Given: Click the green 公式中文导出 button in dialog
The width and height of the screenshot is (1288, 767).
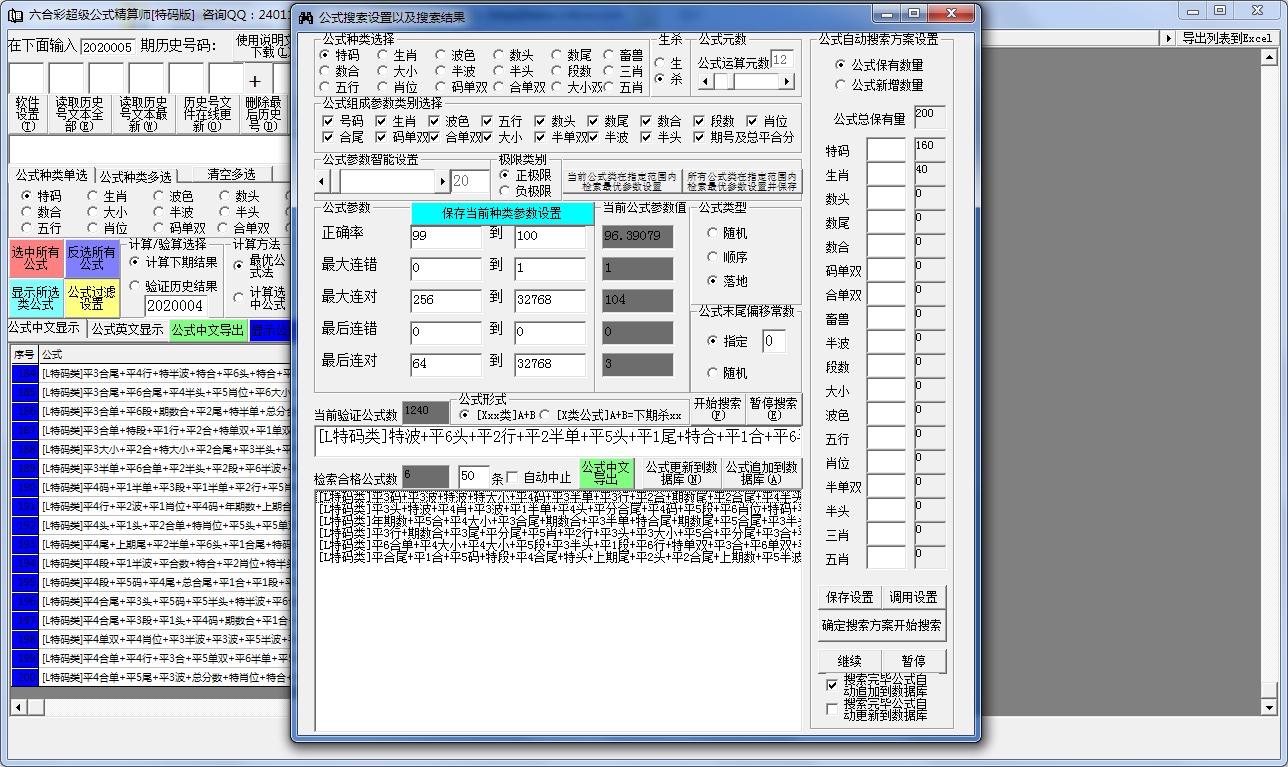Looking at the screenshot, I should pyautogui.click(x=606, y=474).
